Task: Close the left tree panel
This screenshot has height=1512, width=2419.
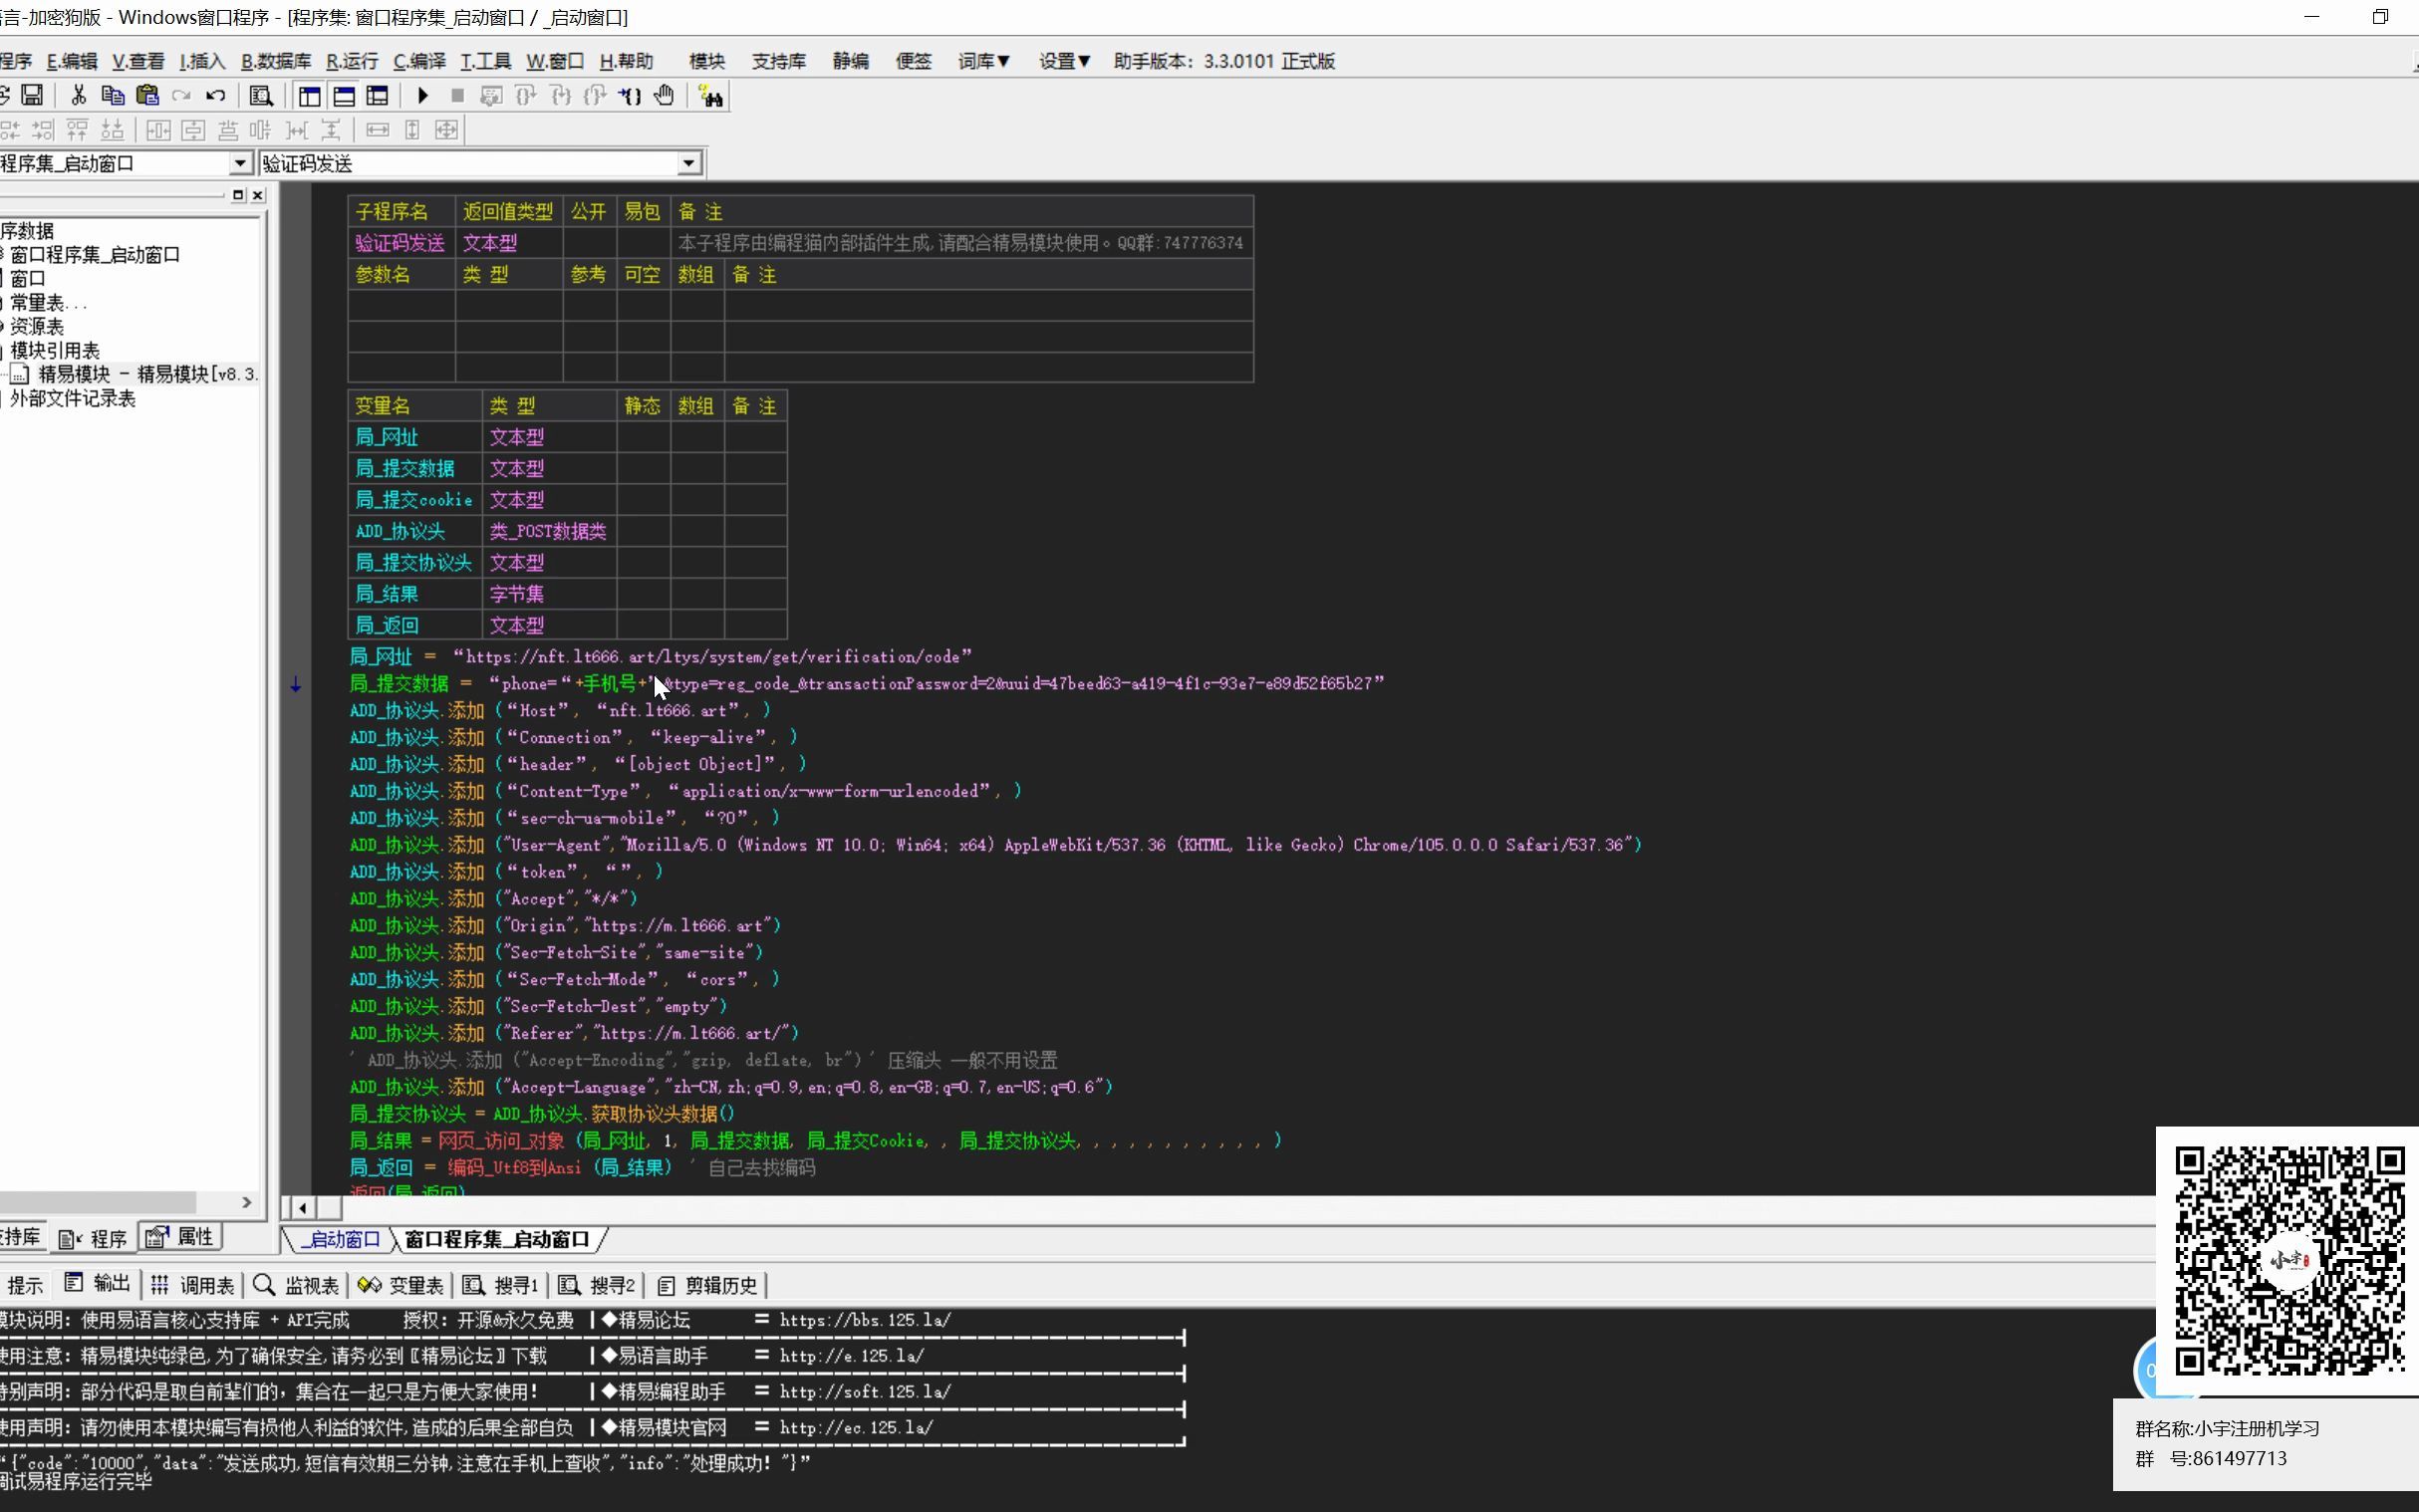Action: coord(258,196)
